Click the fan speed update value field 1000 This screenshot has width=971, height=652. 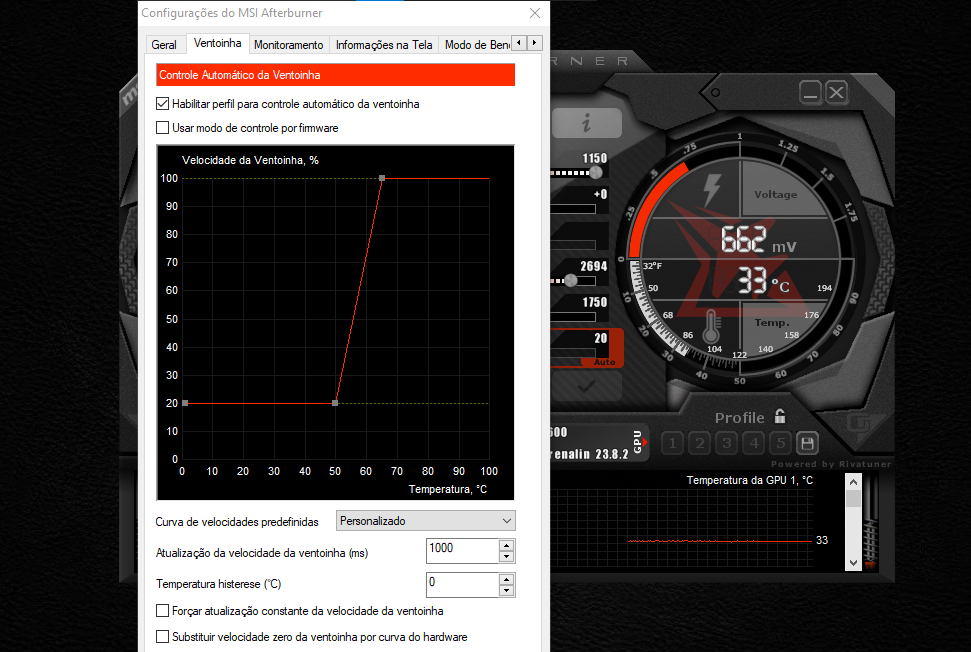463,550
